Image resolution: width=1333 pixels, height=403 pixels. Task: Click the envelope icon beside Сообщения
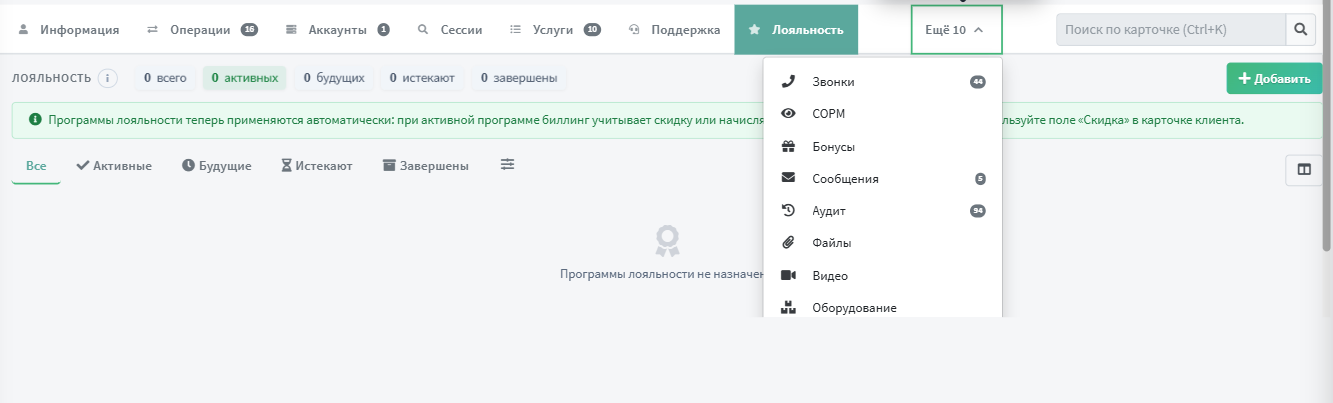tap(788, 178)
